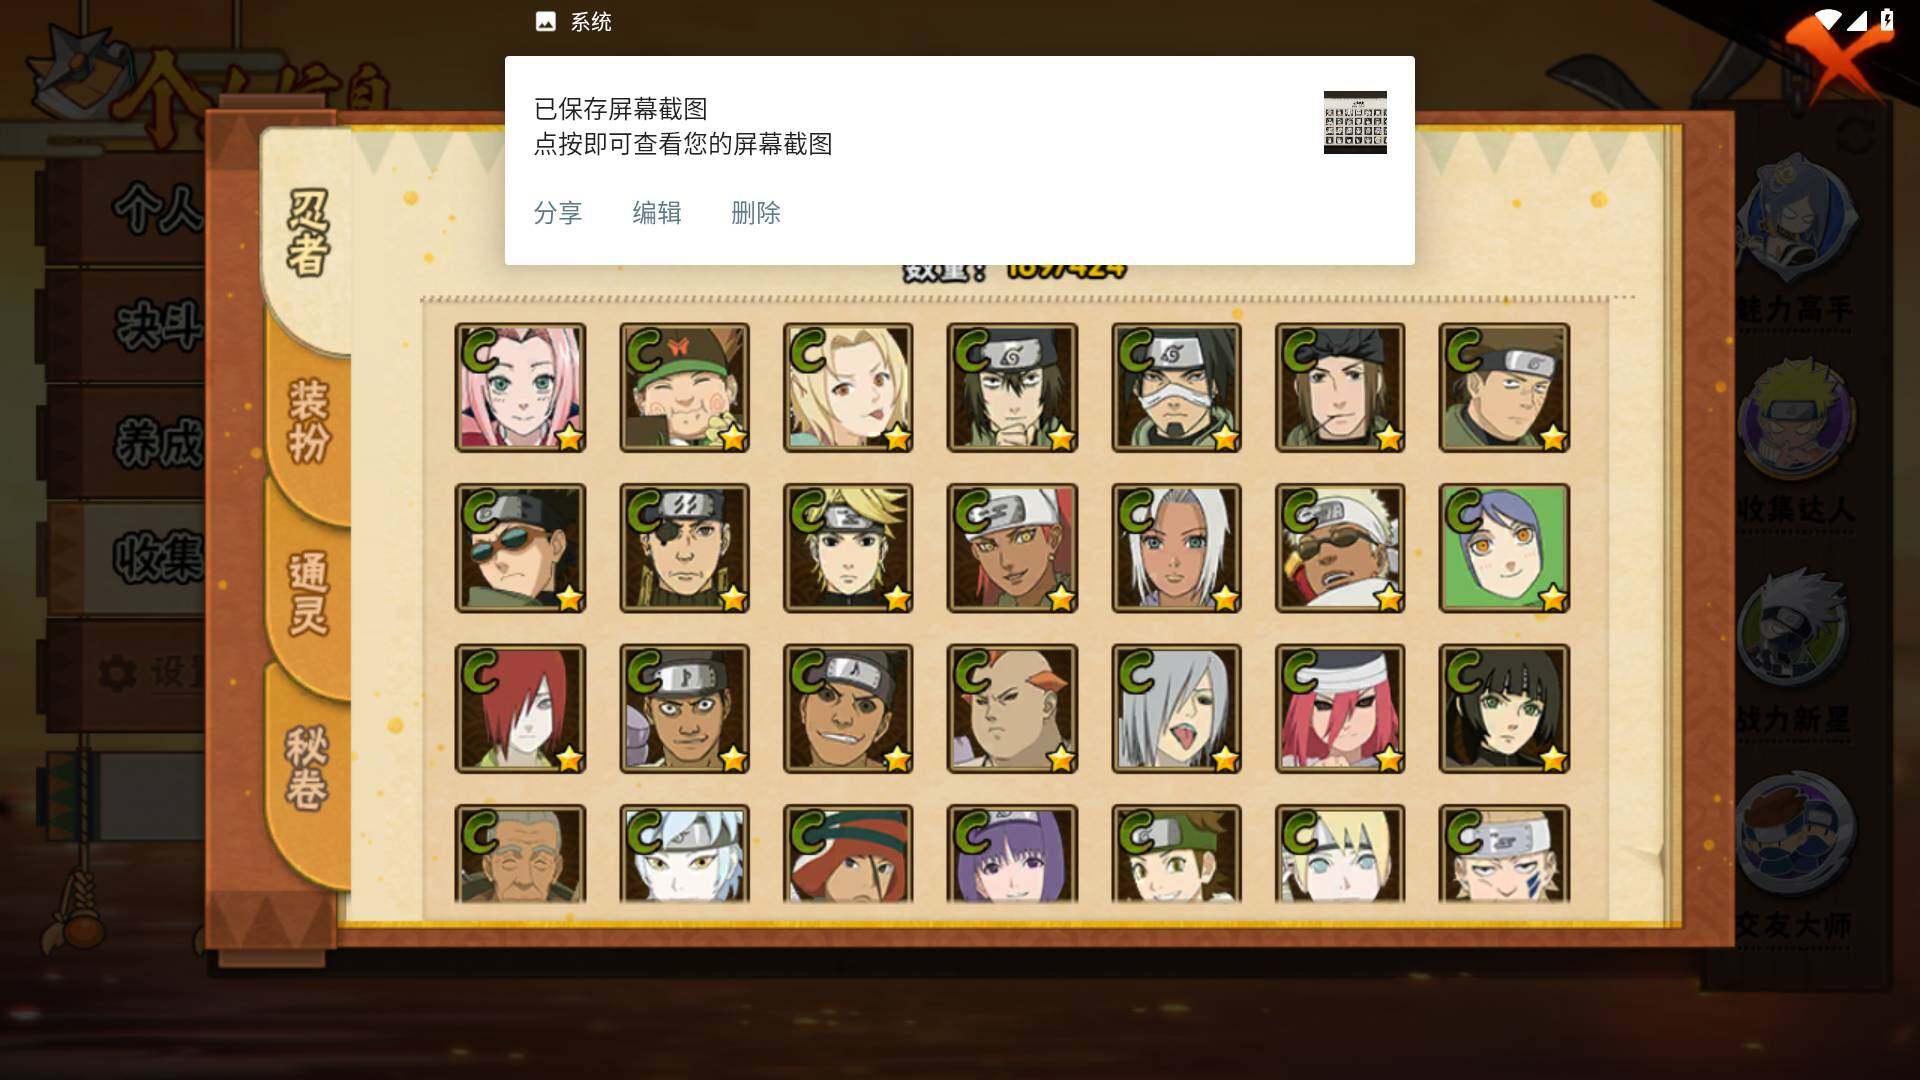Viewport: 1920px width, 1080px height.
Task: Open the saved screenshot thumbnail preview
Action: click(x=1355, y=122)
